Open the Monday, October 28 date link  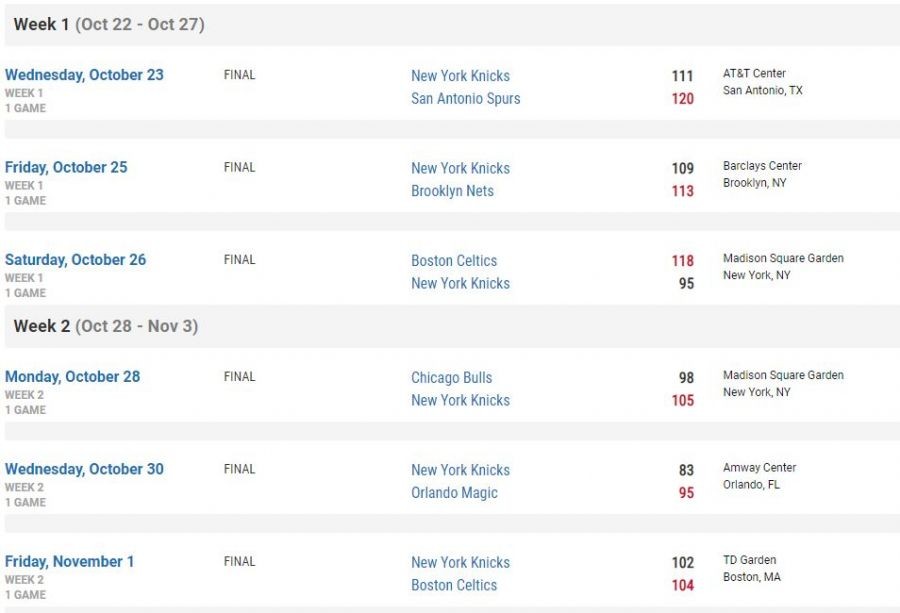[72, 377]
